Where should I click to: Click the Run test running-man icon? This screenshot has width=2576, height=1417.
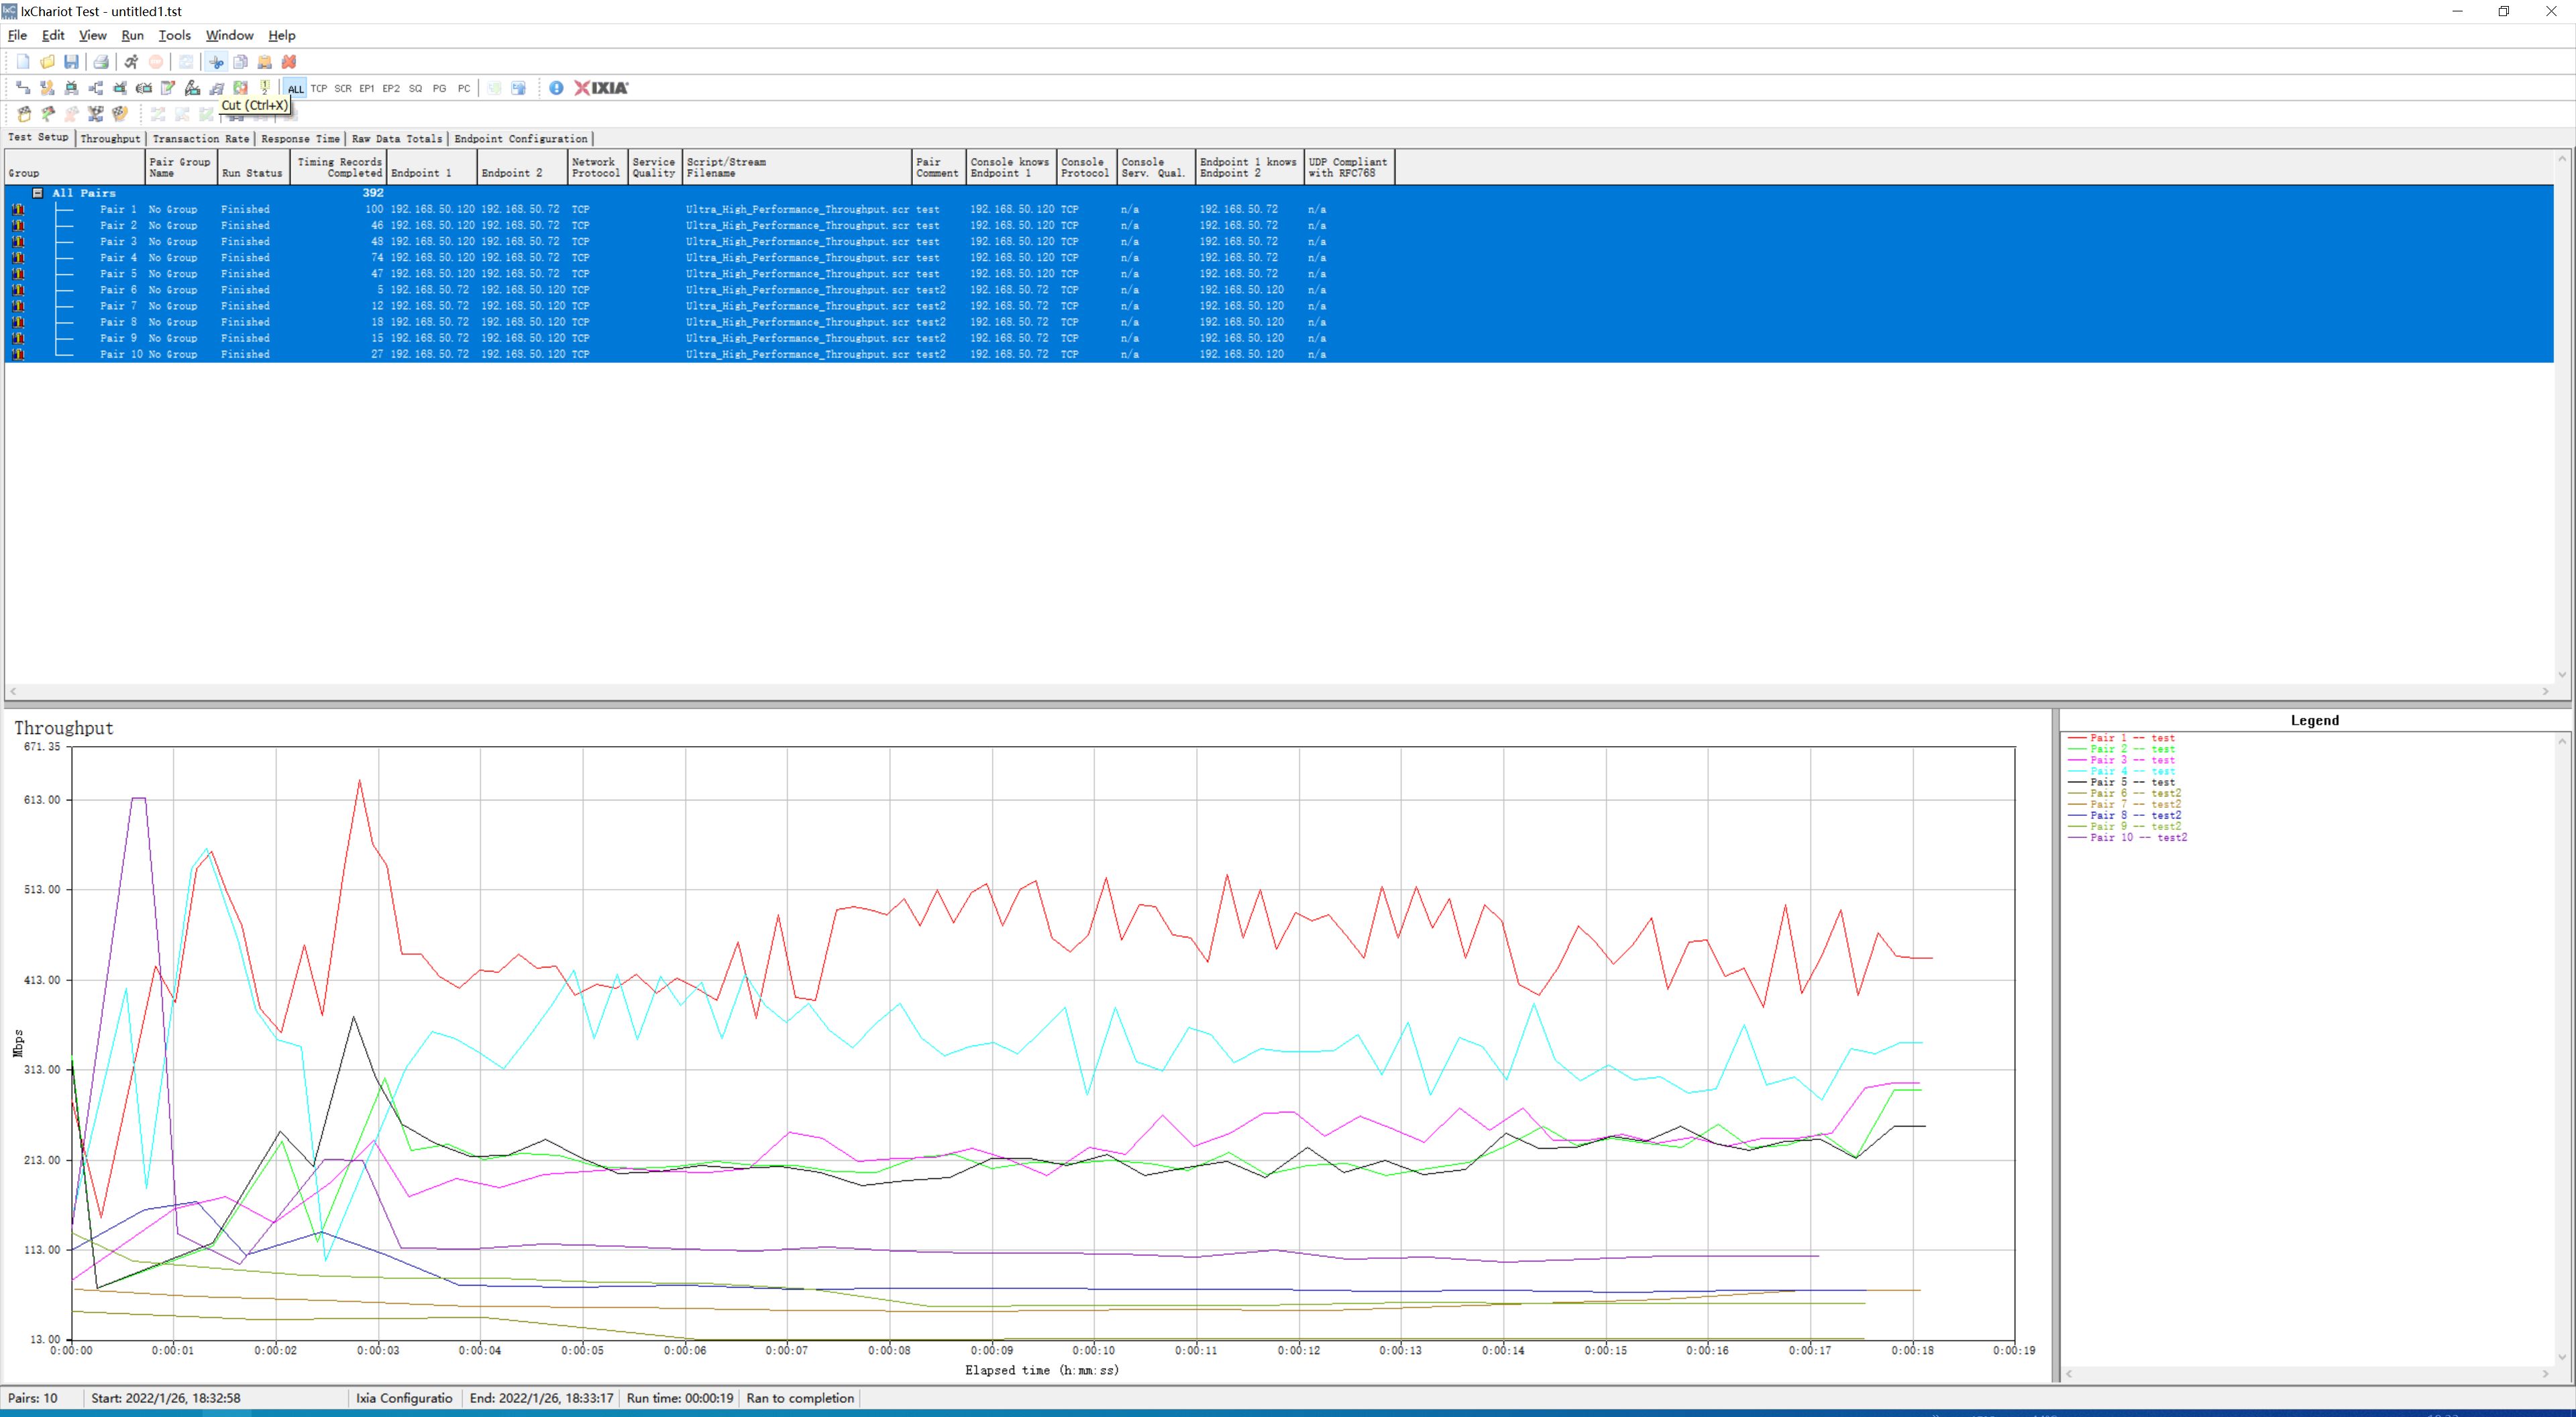point(131,62)
